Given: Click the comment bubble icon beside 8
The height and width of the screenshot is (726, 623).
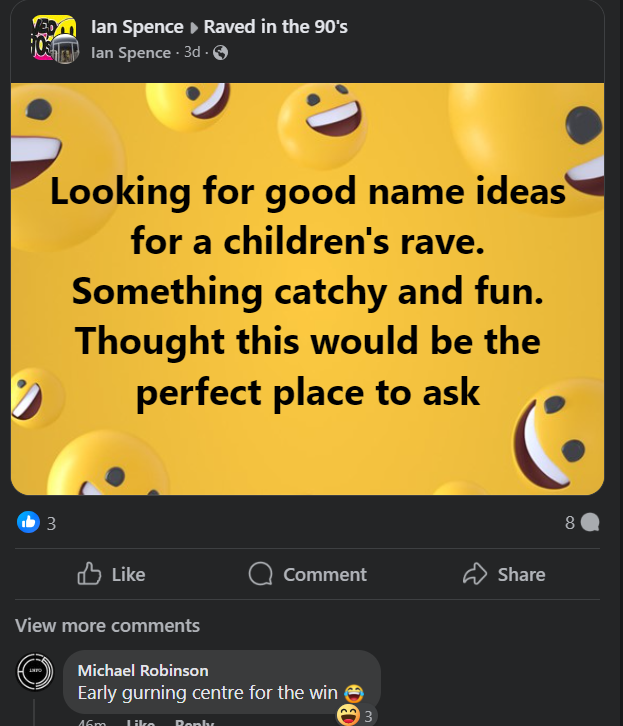Looking at the screenshot, I should 590,521.
